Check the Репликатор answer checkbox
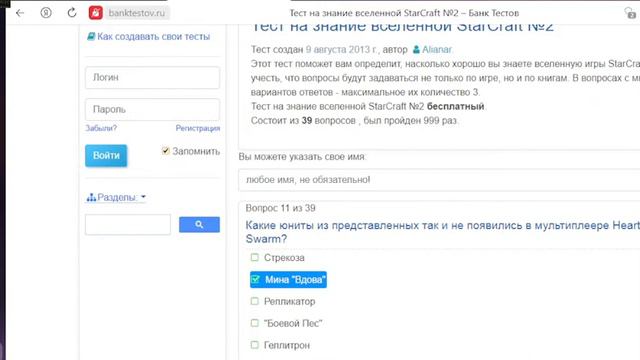 [x=255, y=301]
